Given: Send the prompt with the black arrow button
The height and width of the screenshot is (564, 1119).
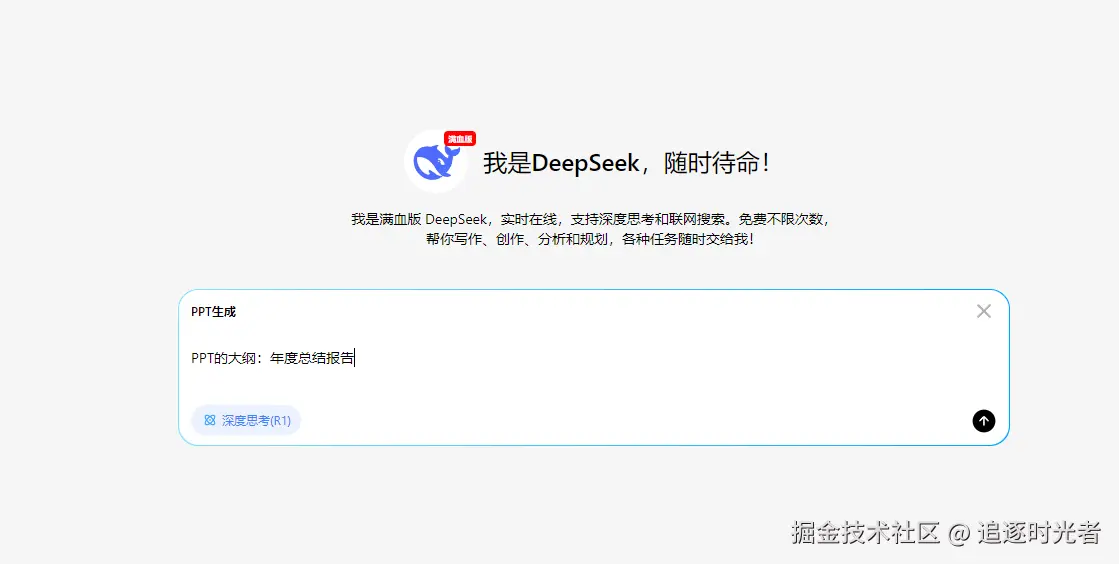Looking at the screenshot, I should [983, 421].
